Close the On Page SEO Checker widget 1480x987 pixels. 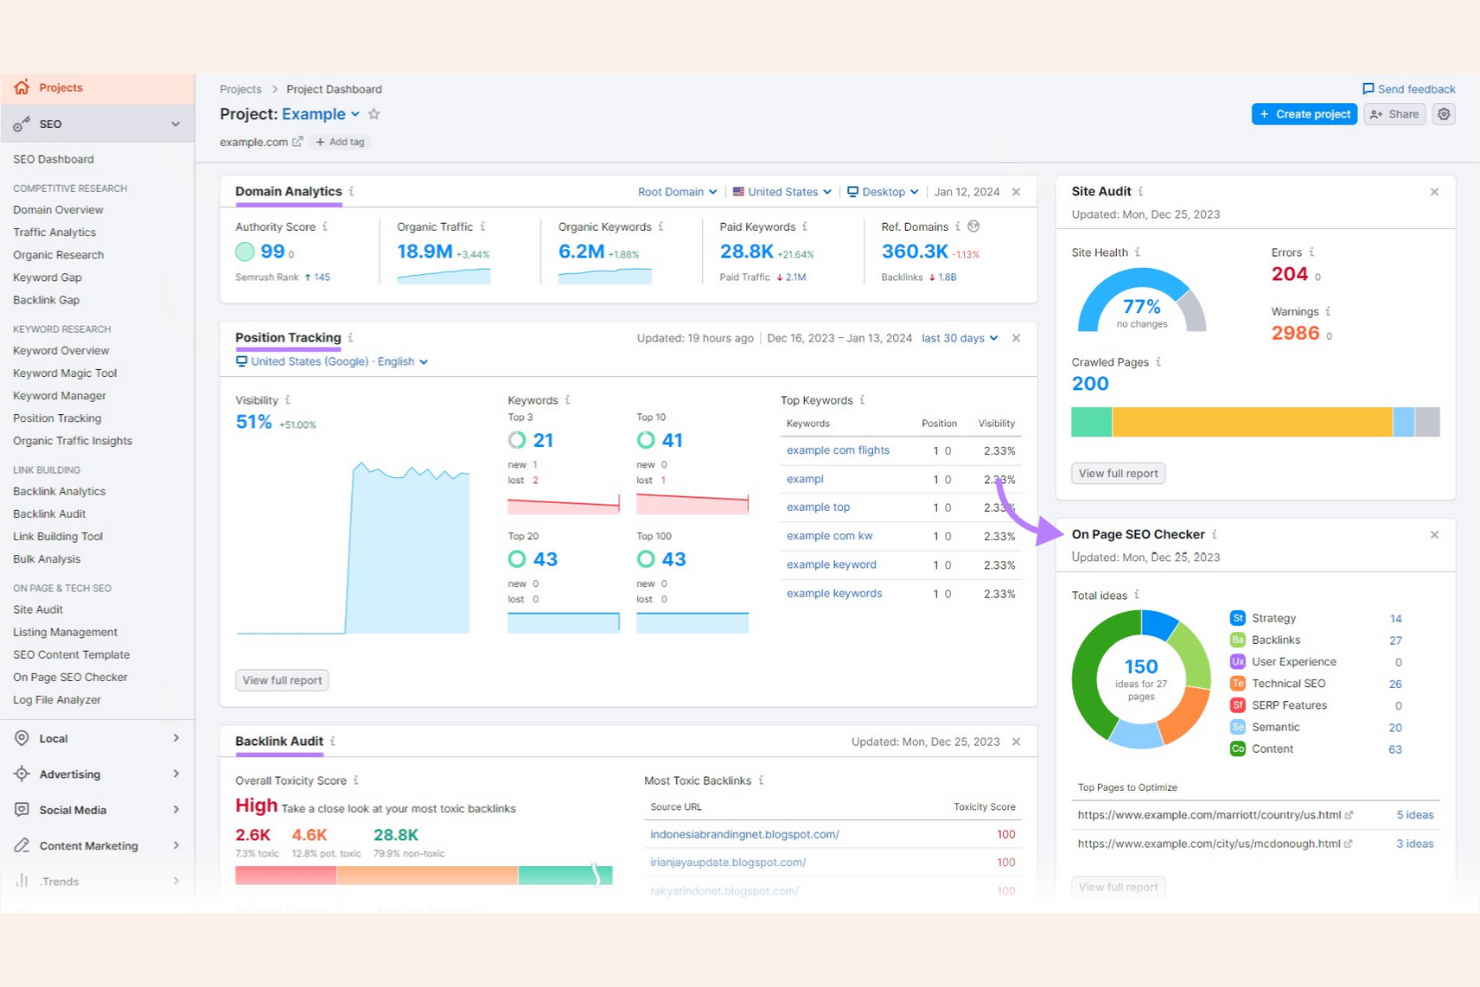1434,535
